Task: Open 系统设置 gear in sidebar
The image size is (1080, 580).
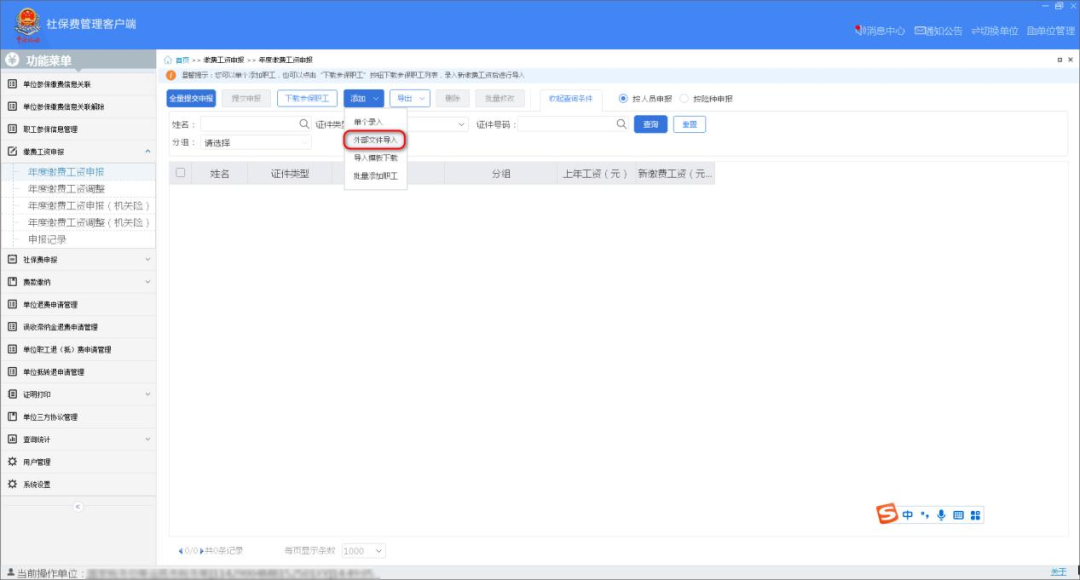Action: (13, 484)
